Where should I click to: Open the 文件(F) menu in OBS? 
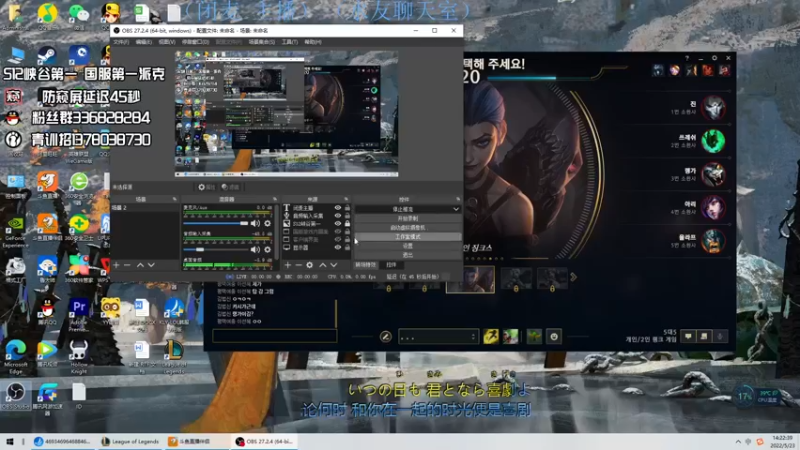point(121,42)
